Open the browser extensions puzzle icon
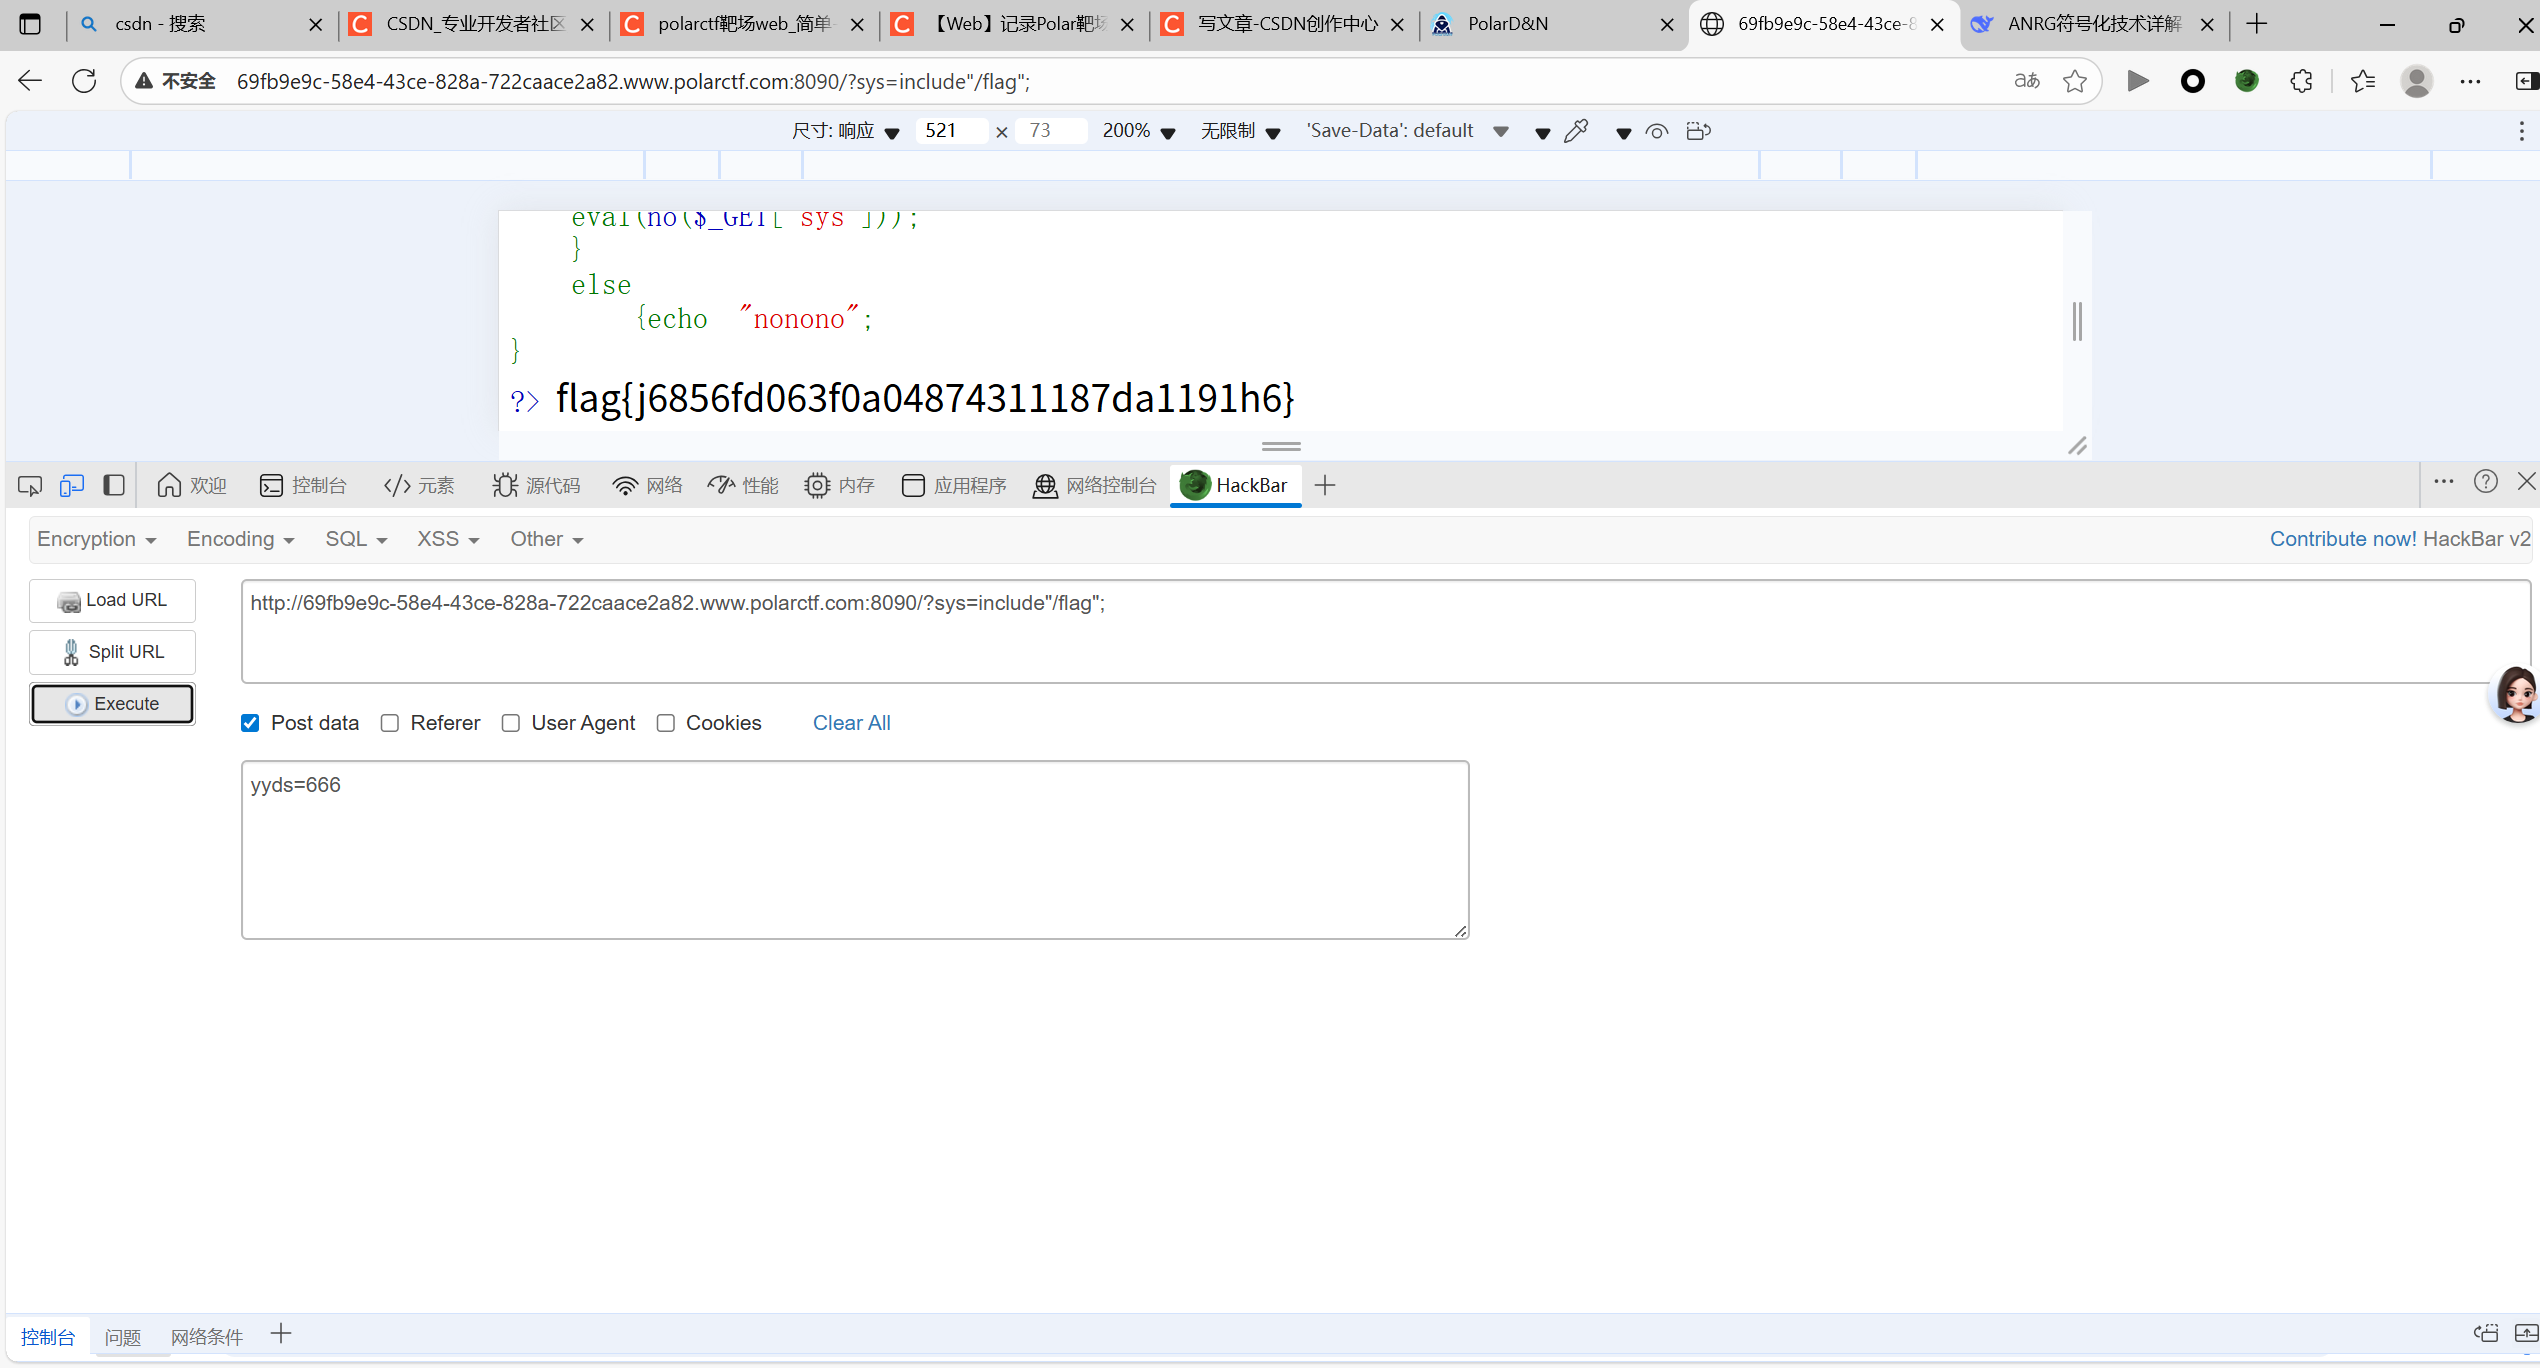 pos(2301,81)
